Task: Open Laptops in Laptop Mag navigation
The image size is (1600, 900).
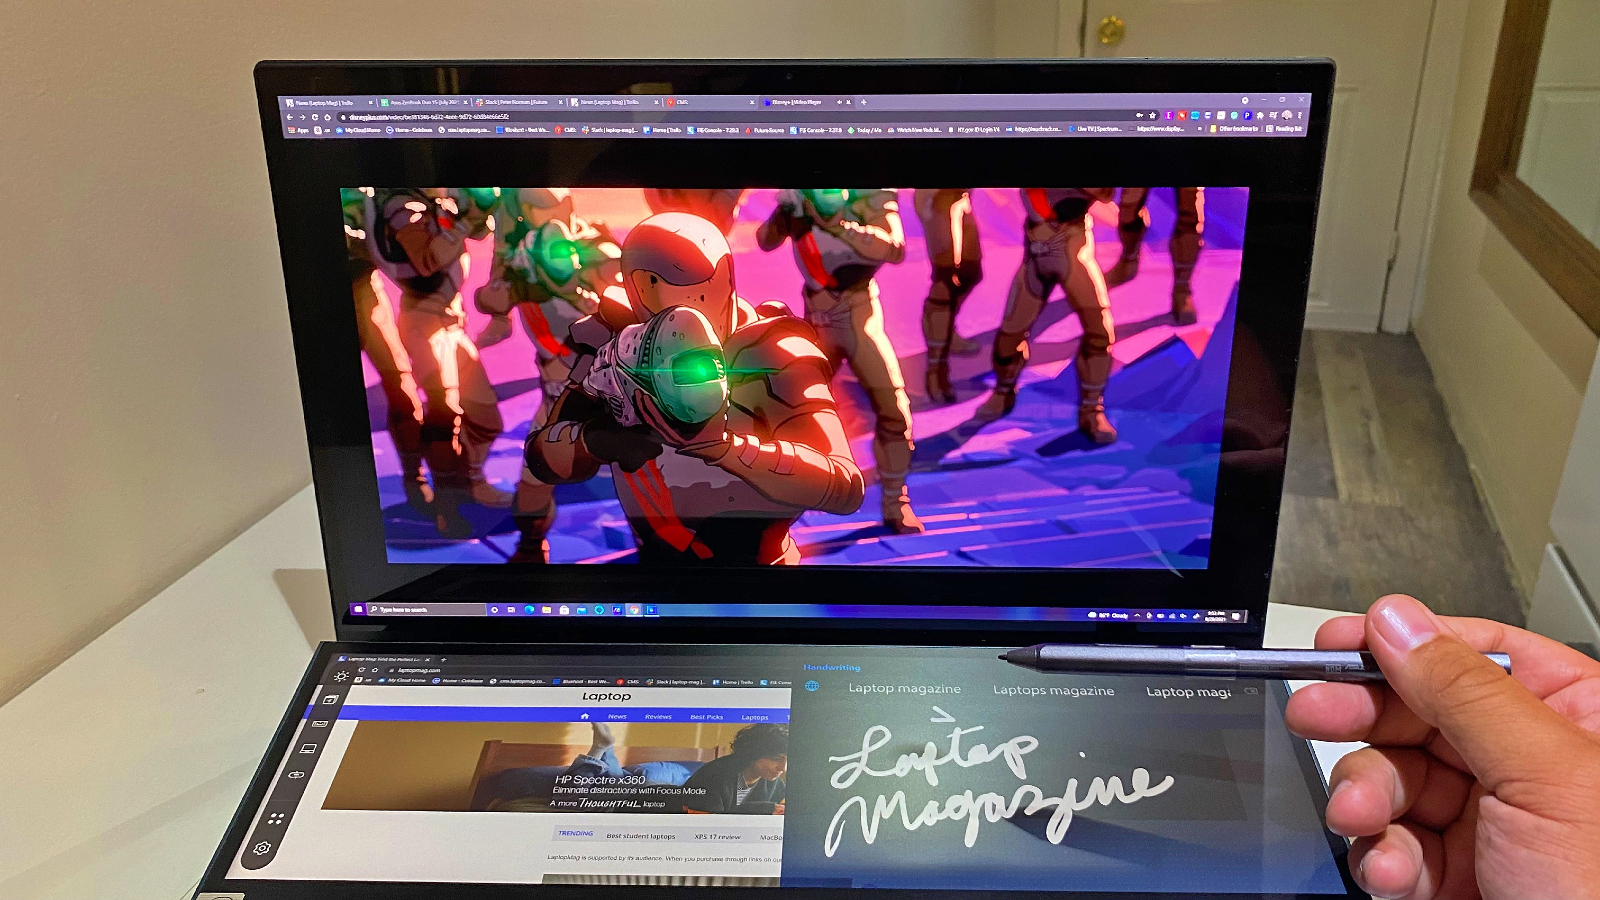Action: point(755,717)
